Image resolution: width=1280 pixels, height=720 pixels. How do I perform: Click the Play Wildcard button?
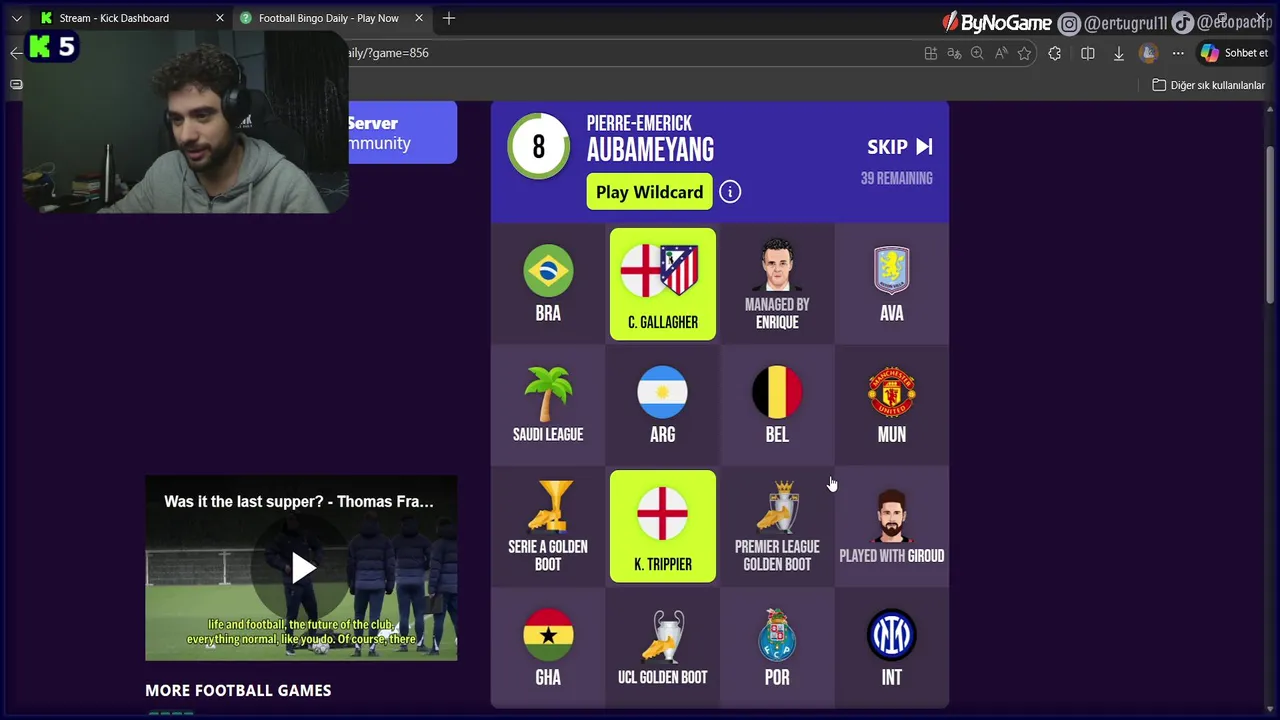[x=650, y=192]
